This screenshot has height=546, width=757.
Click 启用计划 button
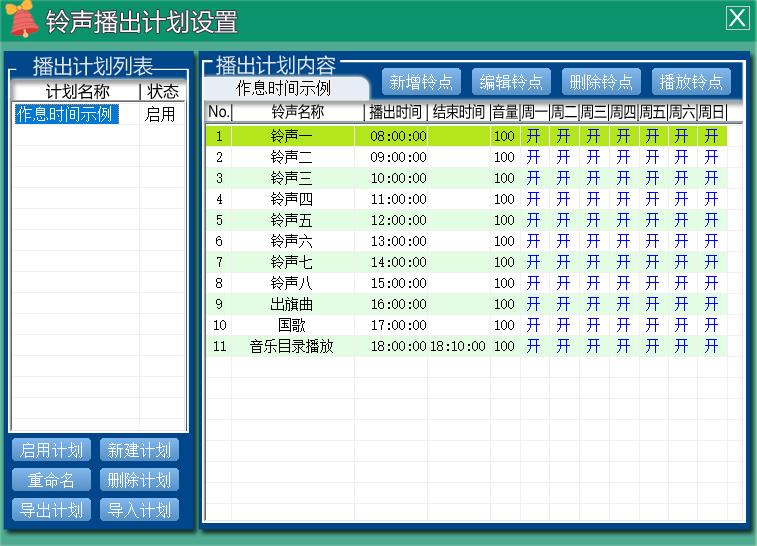coord(51,450)
